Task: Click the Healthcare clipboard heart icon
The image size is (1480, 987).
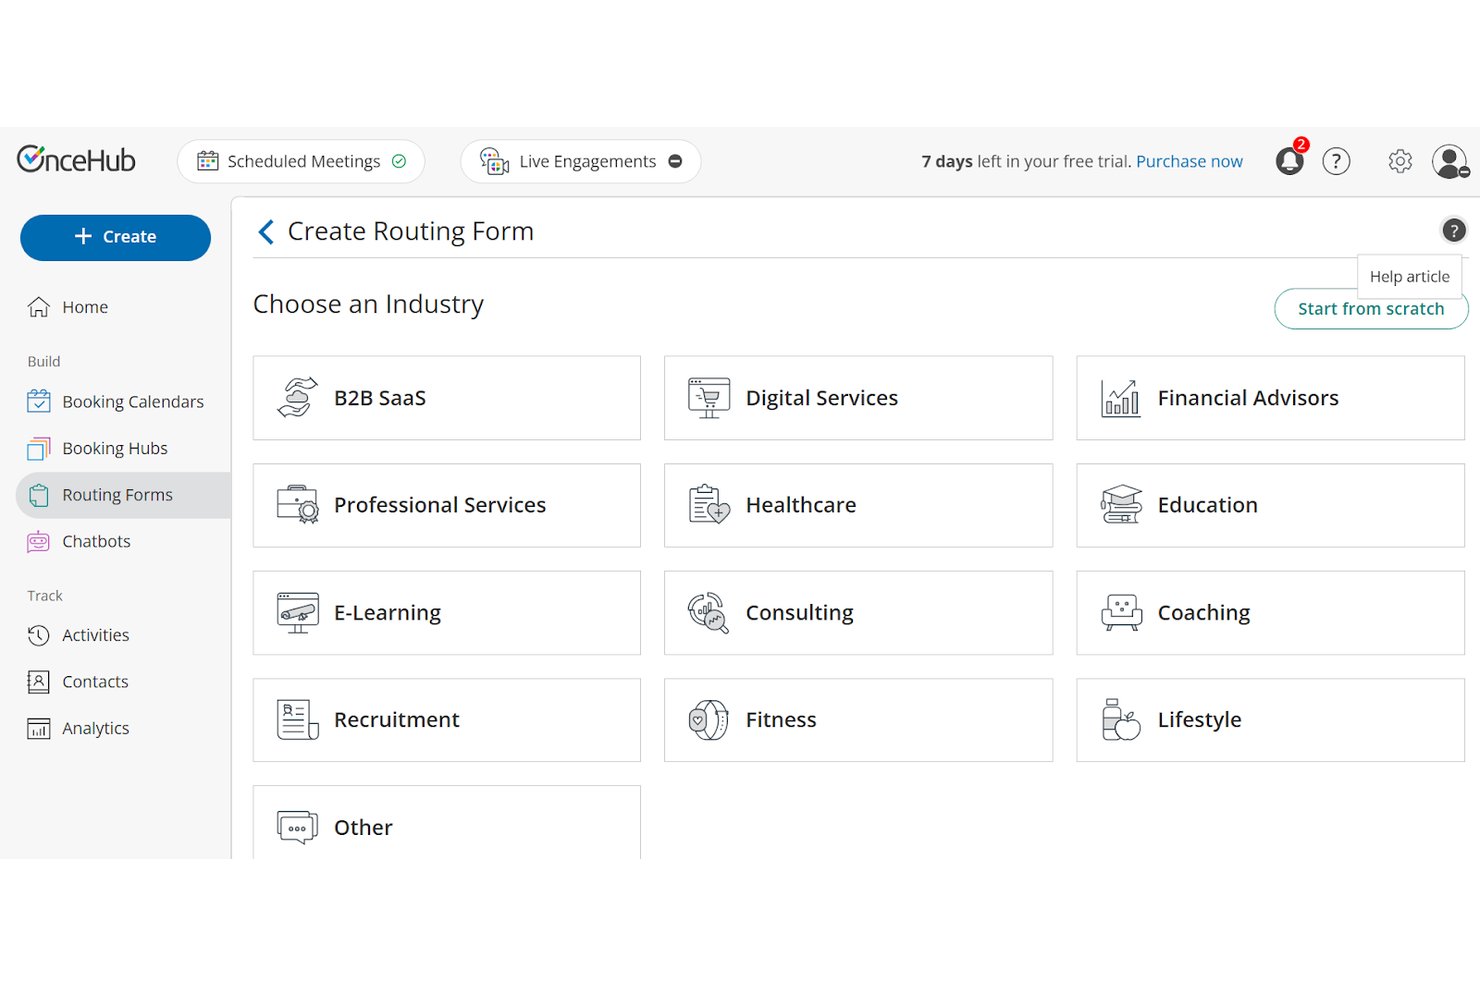Action: point(709,505)
